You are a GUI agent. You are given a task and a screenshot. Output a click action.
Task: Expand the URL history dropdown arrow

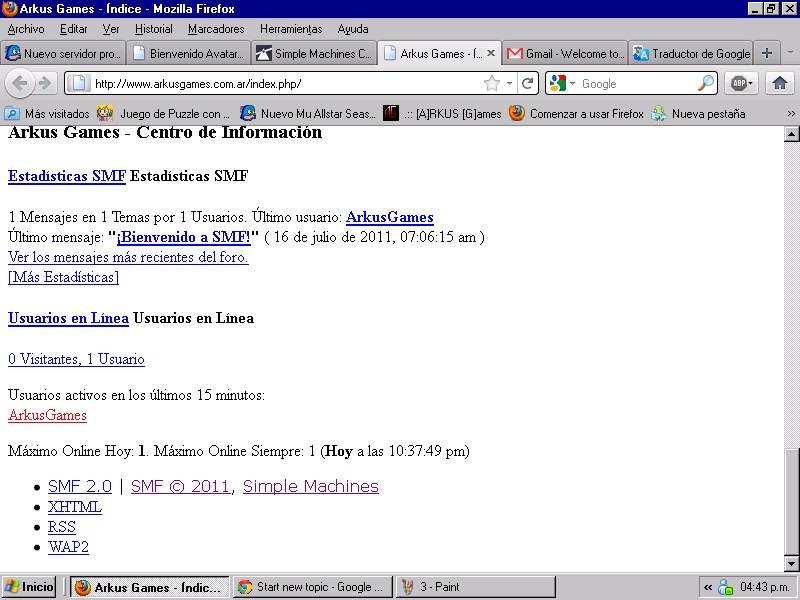(509, 83)
